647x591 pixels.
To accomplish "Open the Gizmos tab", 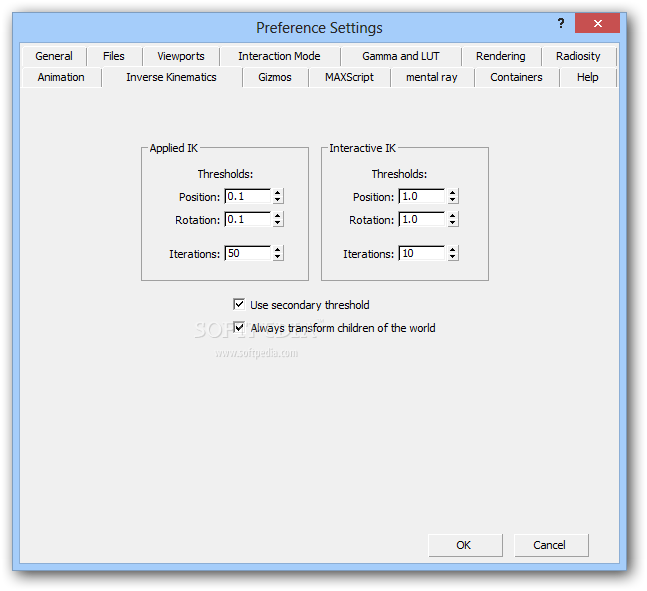I will [275, 77].
